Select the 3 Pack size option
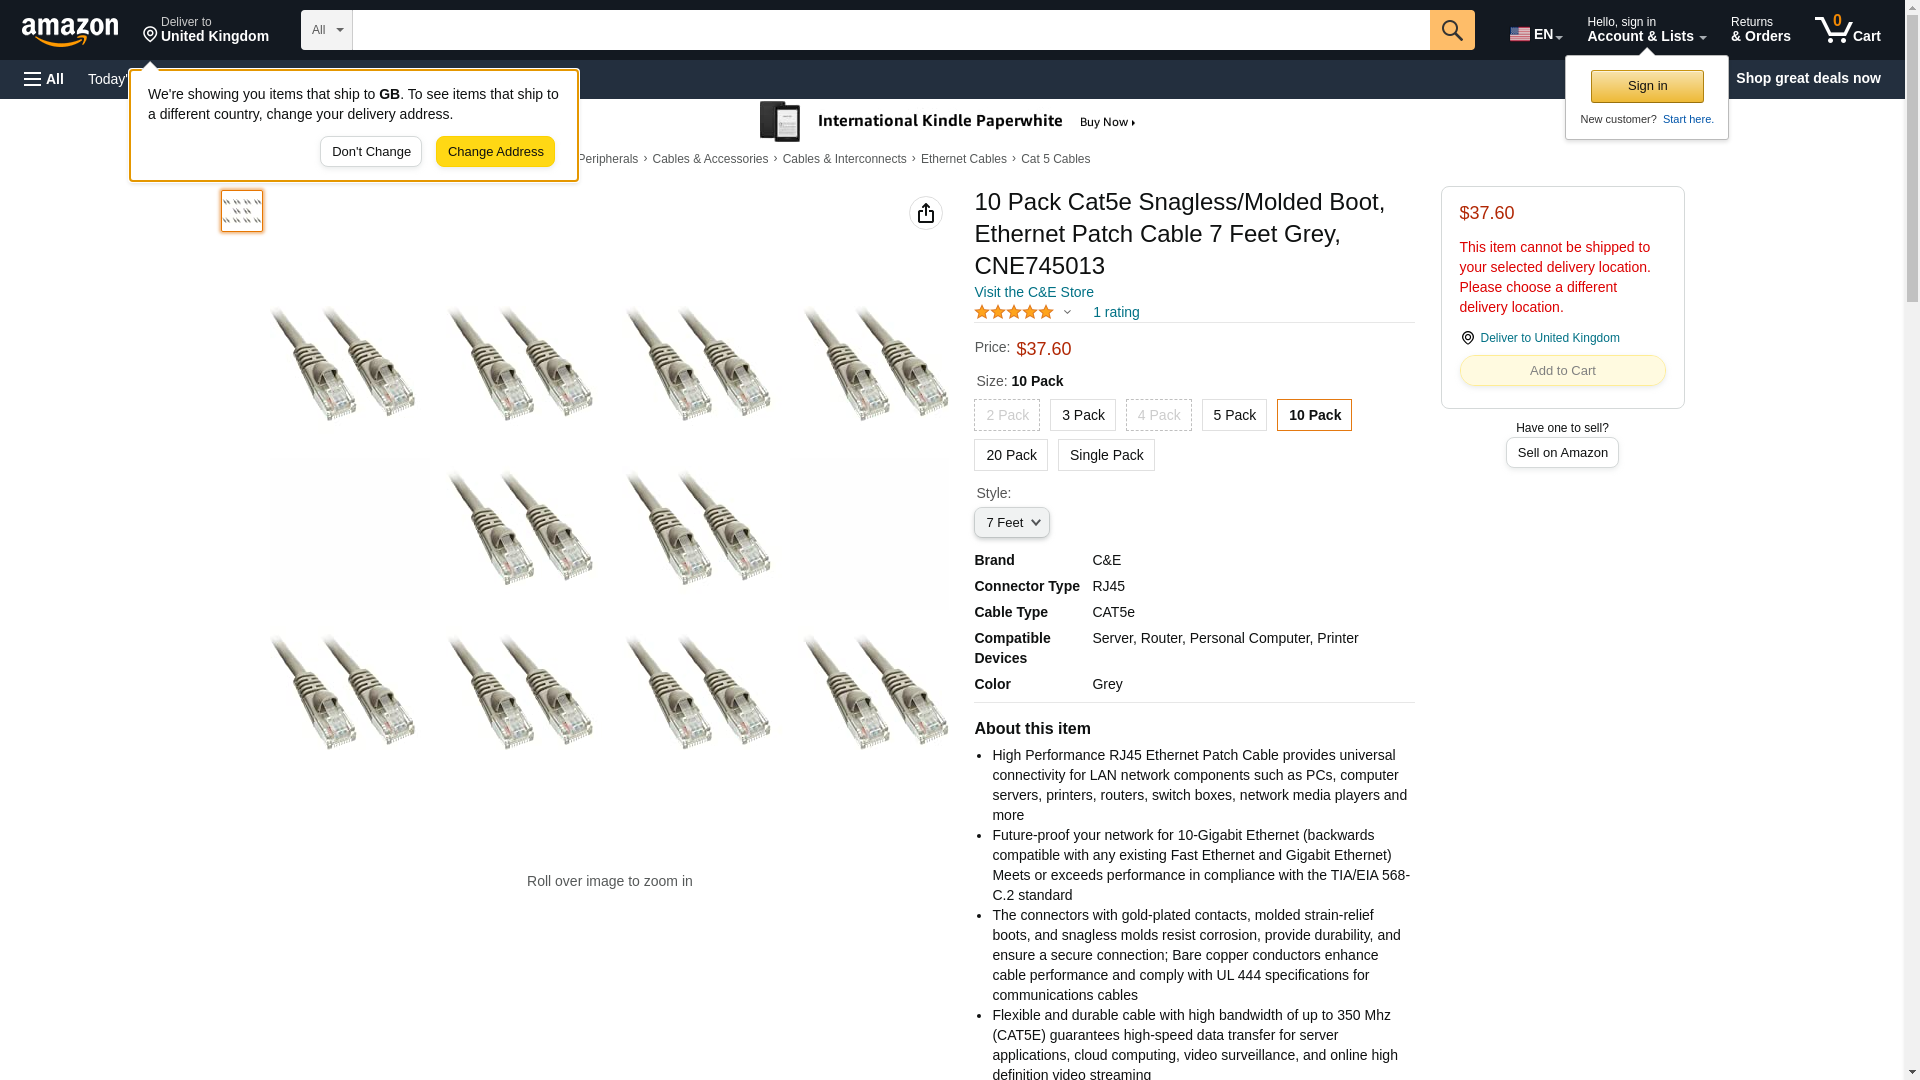 coord(1083,415)
